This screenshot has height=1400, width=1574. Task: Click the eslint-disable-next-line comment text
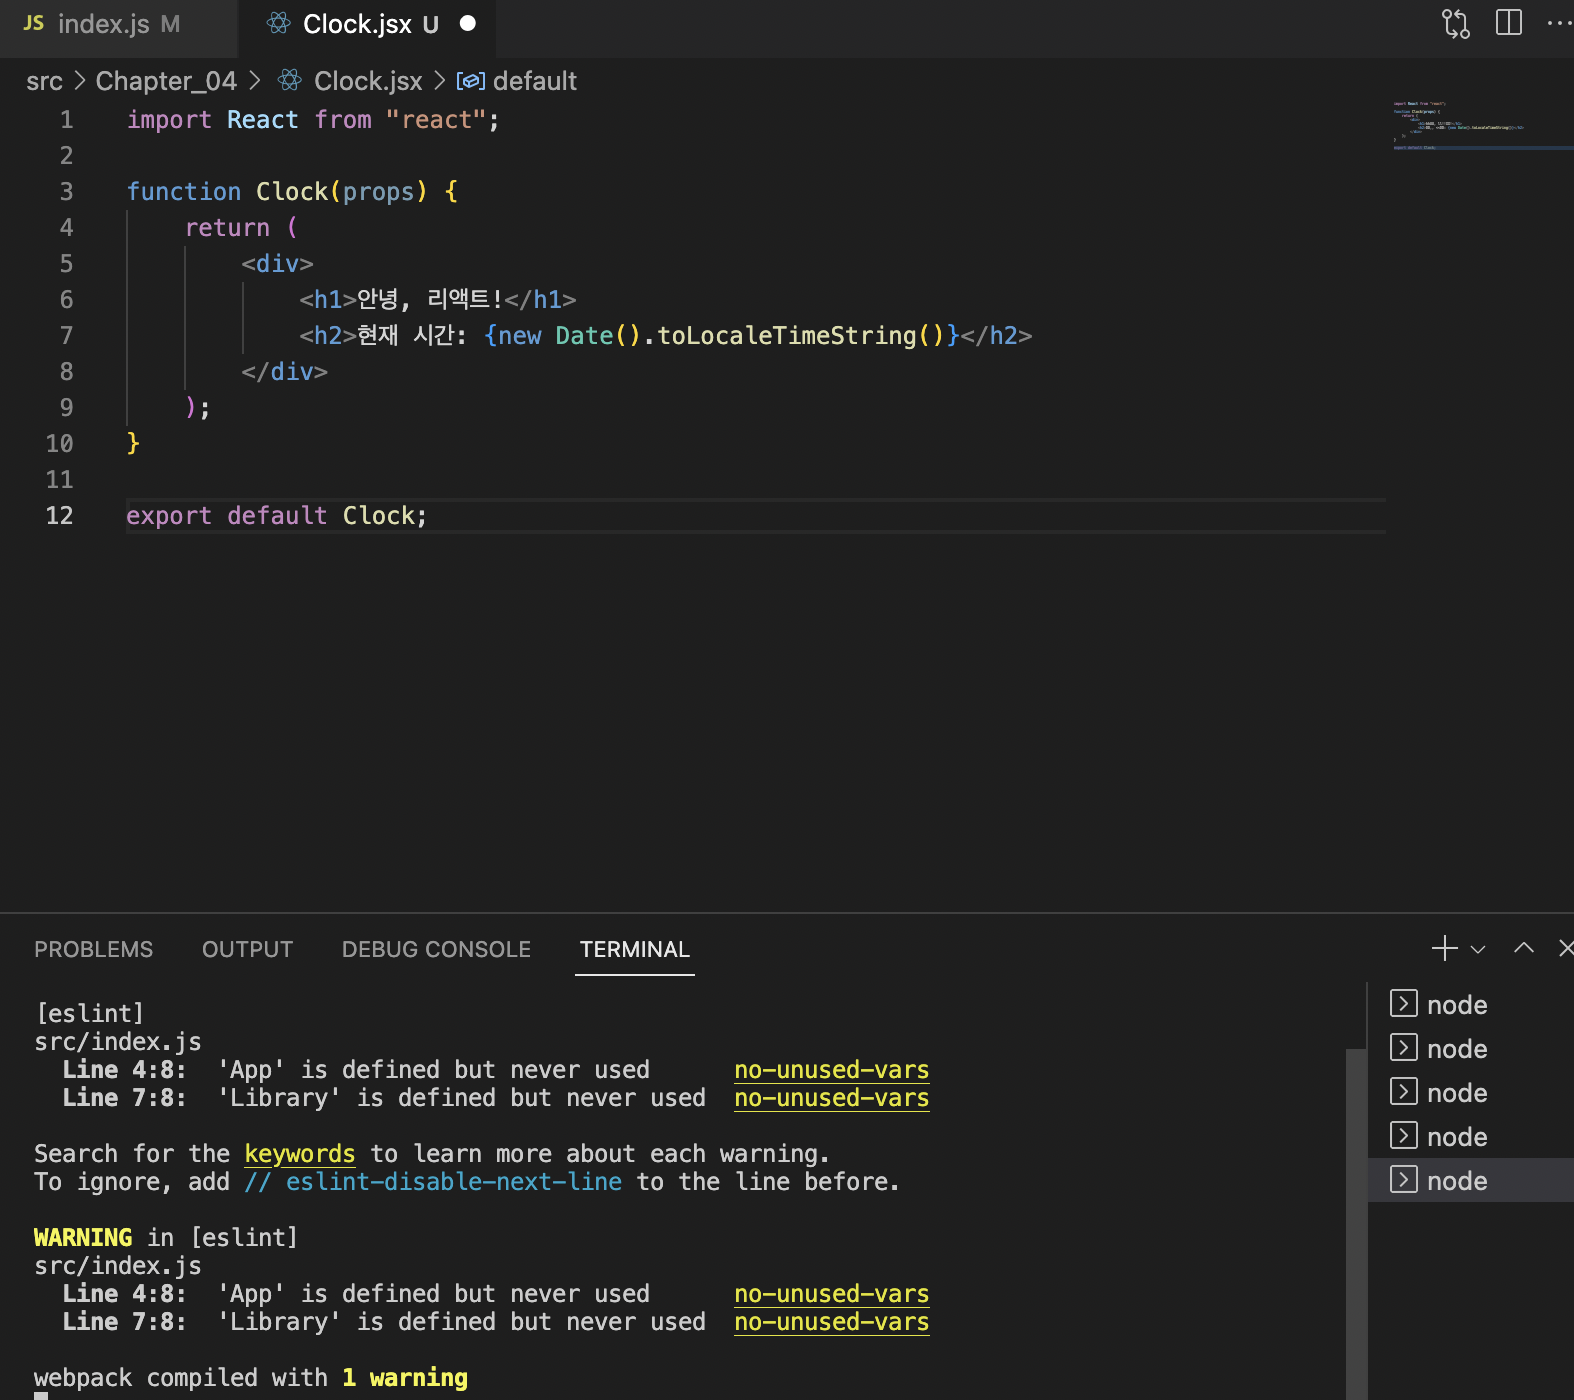click(x=433, y=1182)
